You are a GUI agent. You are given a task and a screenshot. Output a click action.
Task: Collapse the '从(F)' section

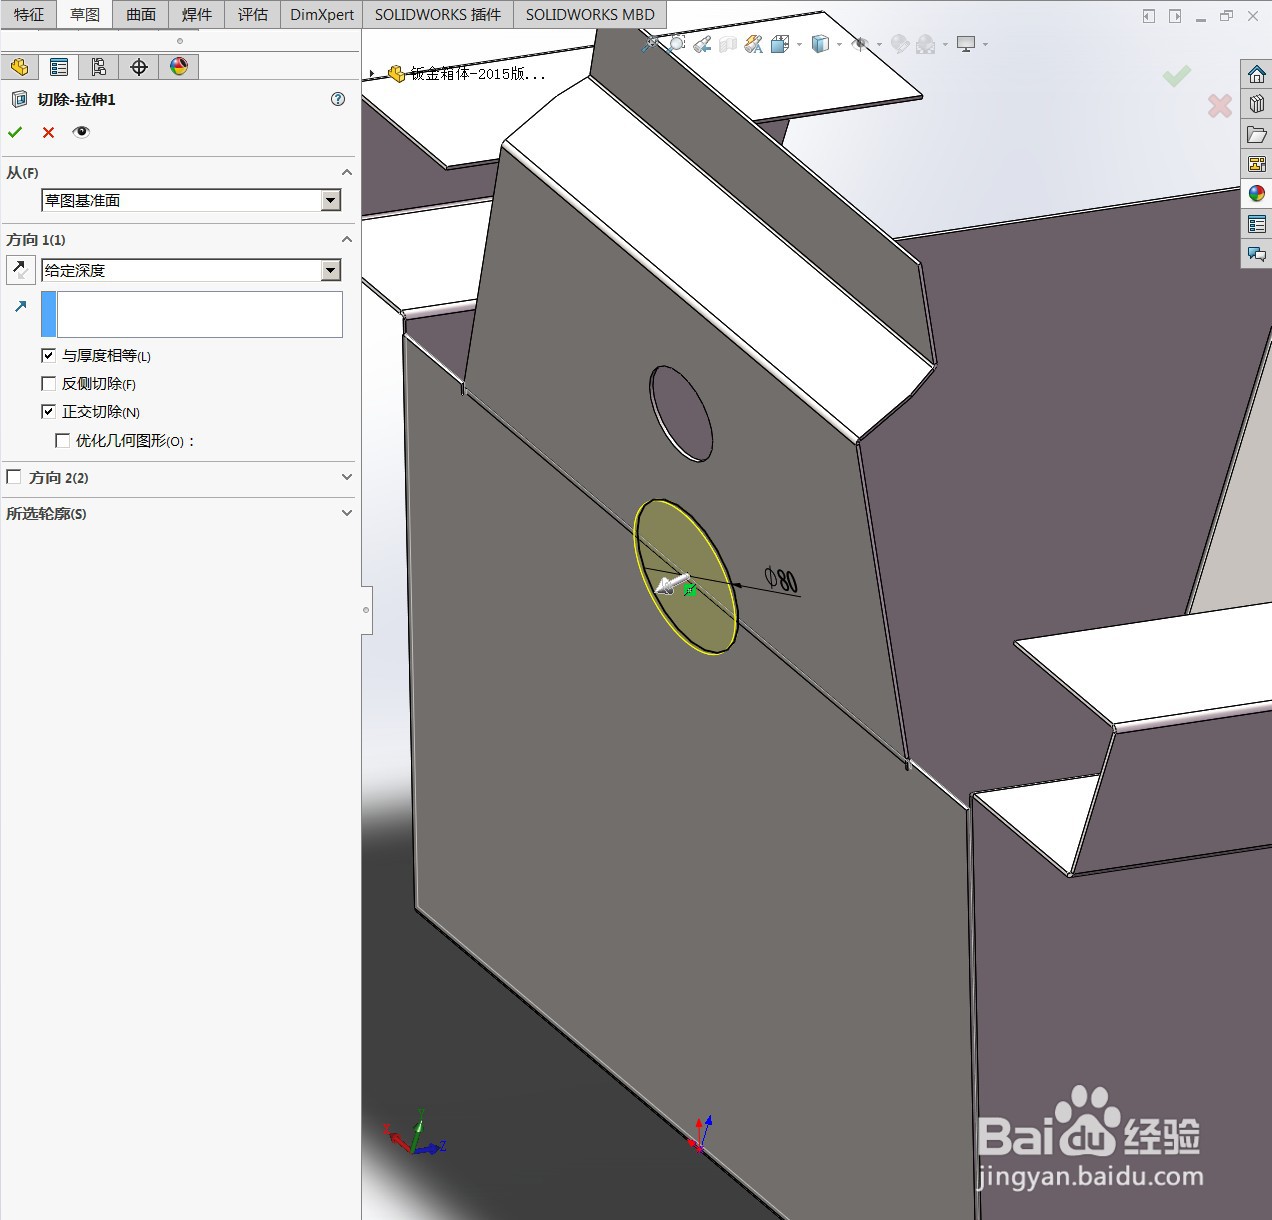(x=347, y=172)
